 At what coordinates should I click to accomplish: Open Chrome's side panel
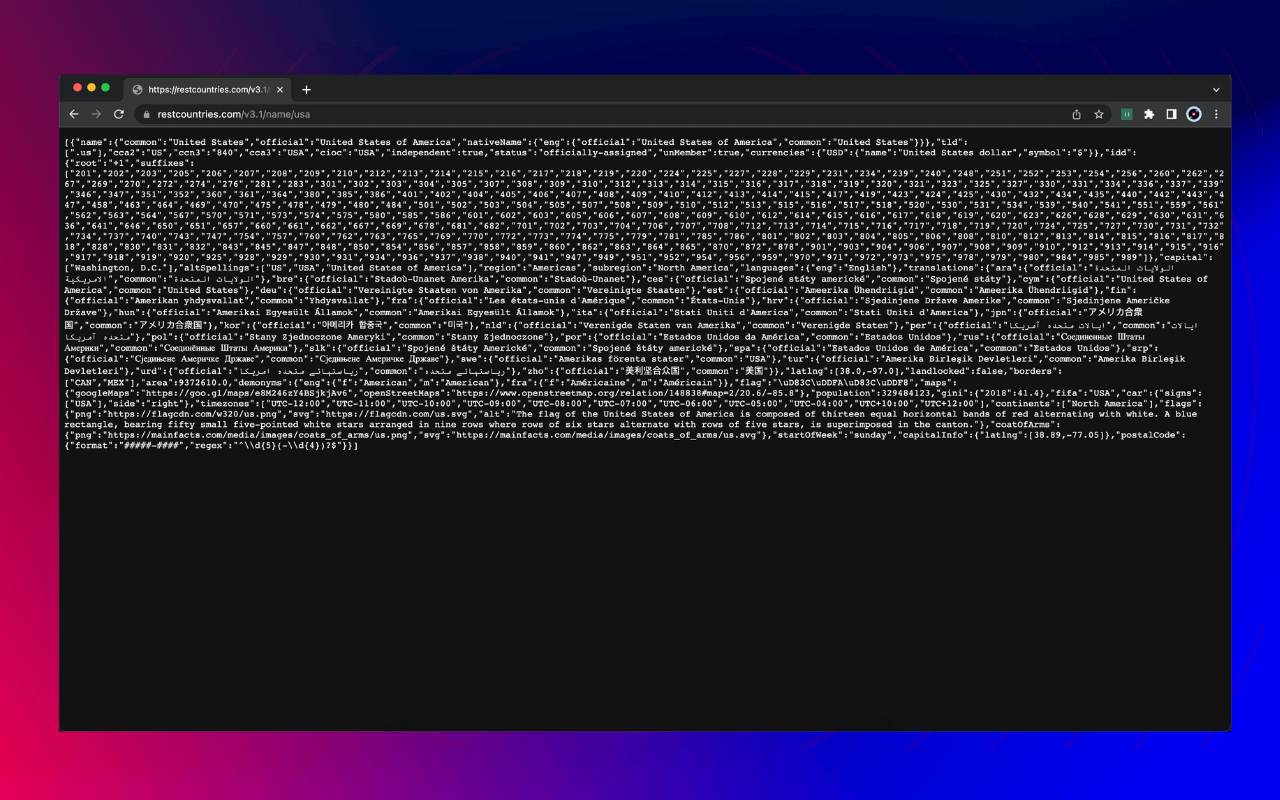[x=1171, y=115]
